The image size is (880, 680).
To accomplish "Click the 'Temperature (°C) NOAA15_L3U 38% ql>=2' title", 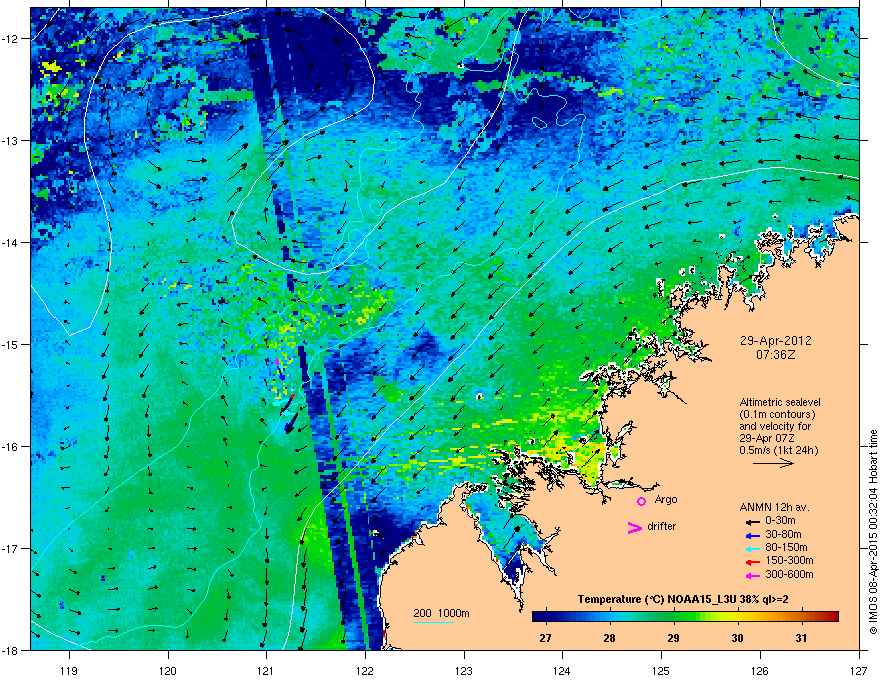I will point(682,599).
